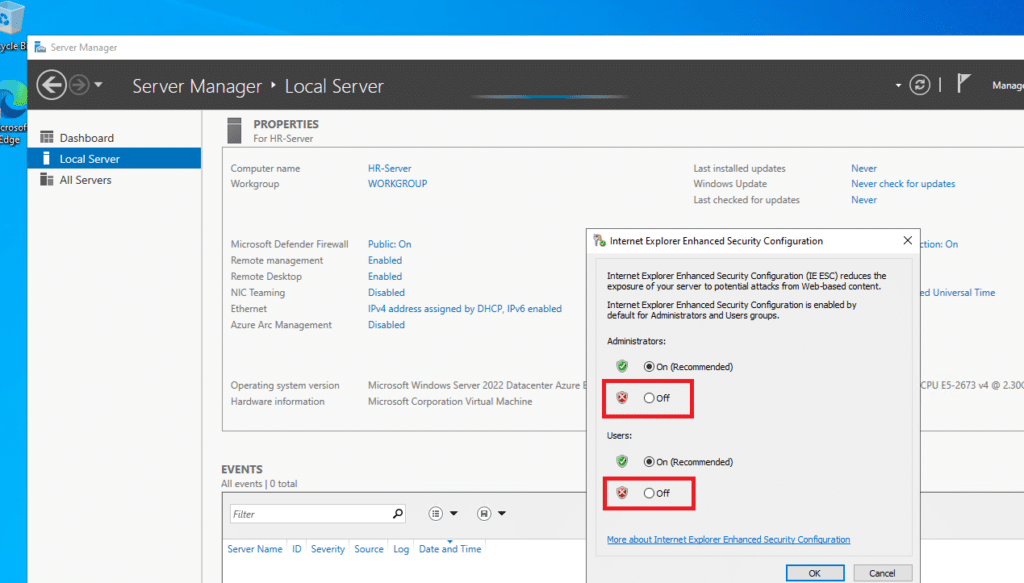Turn Off IE ESC for Users
The height and width of the screenshot is (583, 1024).
[x=650, y=493]
